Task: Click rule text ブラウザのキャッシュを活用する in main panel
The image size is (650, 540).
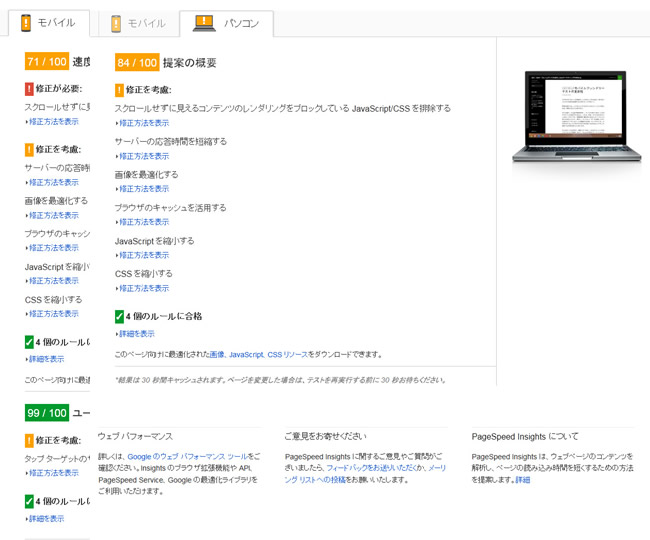Action: [x=170, y=208]
